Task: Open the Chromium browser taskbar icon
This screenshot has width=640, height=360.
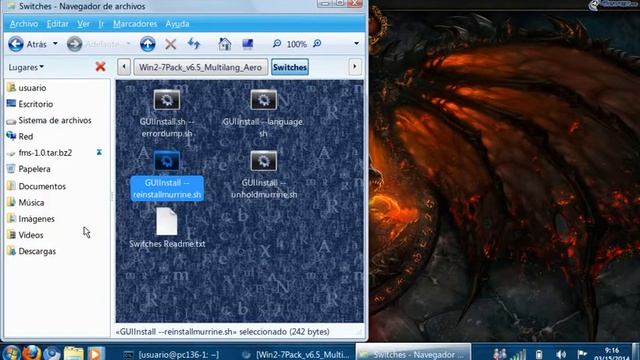Action: tap(52, 353)
